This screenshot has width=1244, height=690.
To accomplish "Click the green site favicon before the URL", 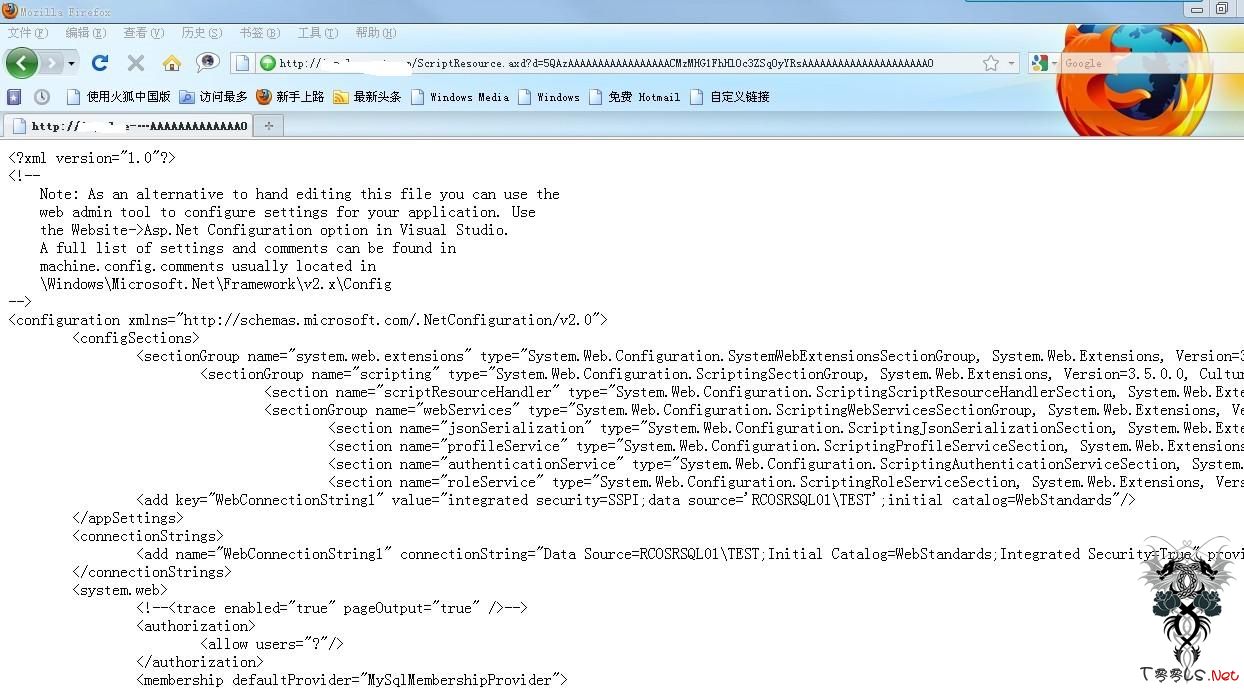I will tap(268, 63).
